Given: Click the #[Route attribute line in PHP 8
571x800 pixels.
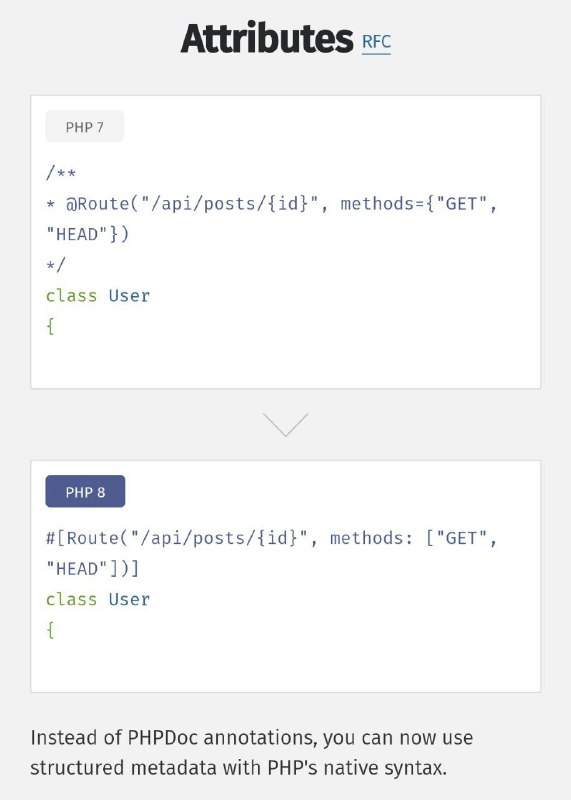Looking at the screenshot, I should (x=271, y=538).
